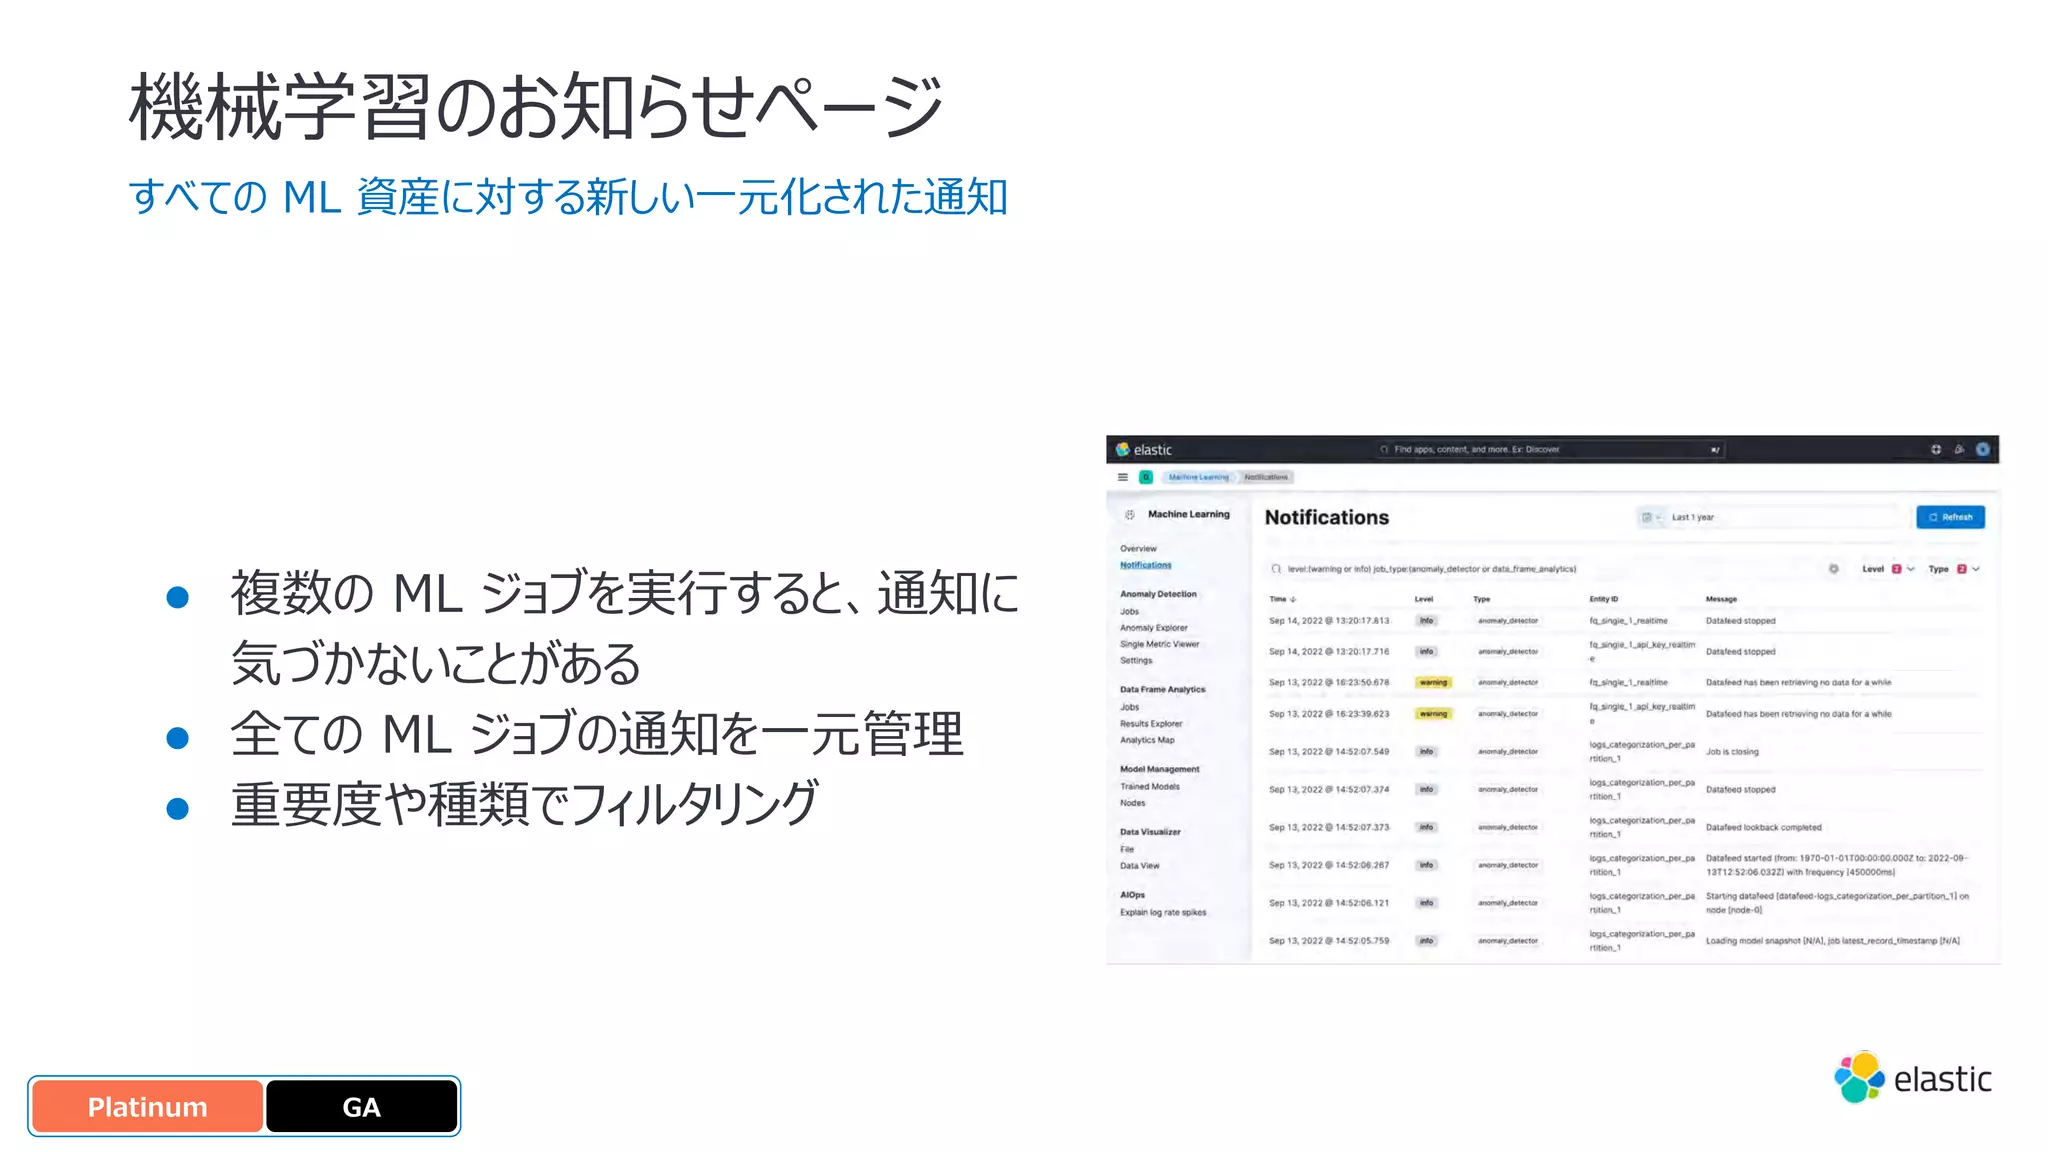
Task: Click the Machine Learning sidebar logo icon
Action: (x=1130, y=515)
